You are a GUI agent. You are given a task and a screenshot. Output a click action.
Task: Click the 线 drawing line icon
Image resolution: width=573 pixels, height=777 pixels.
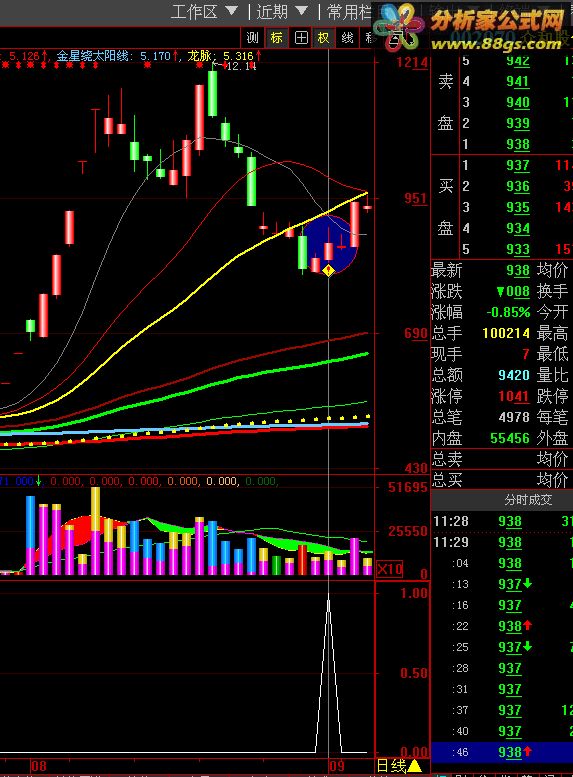pos(347,37)
